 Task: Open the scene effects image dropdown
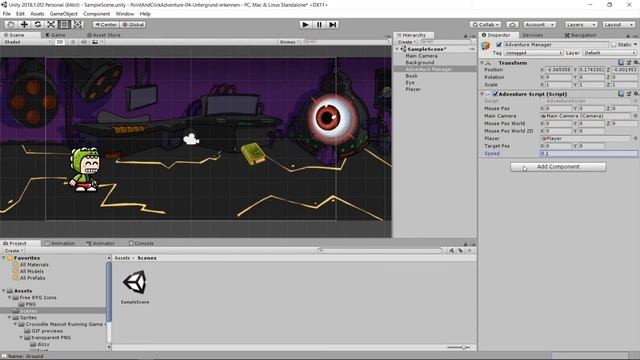pos(97,42)
